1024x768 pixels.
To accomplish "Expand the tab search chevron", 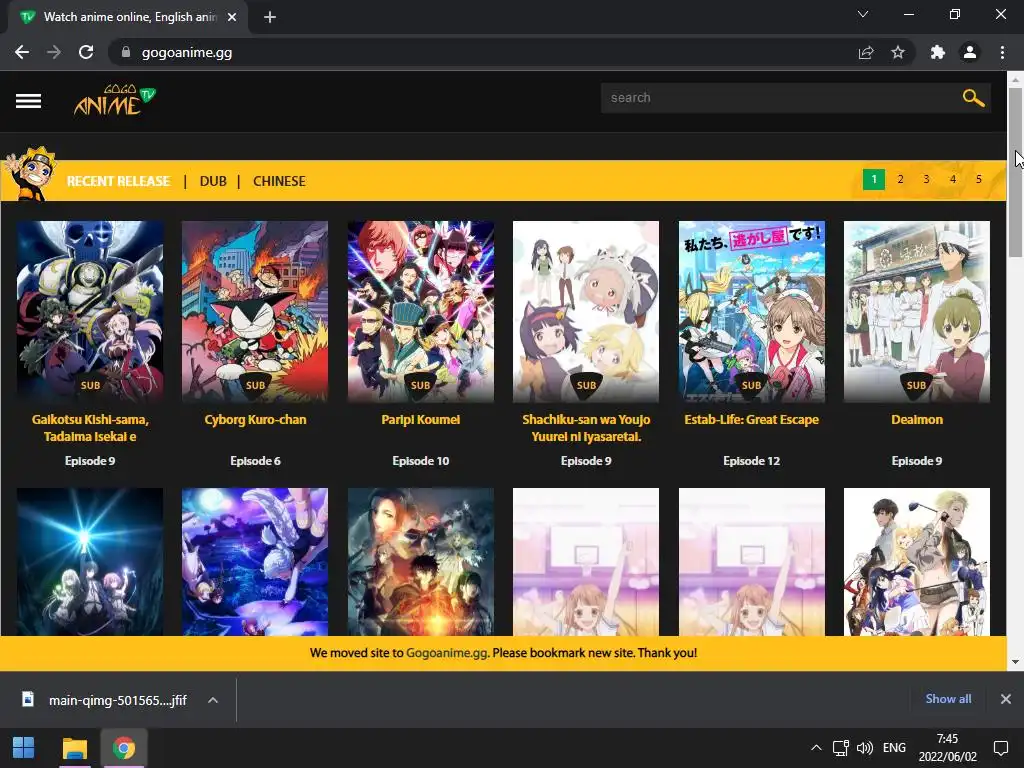I will (863, 14).
